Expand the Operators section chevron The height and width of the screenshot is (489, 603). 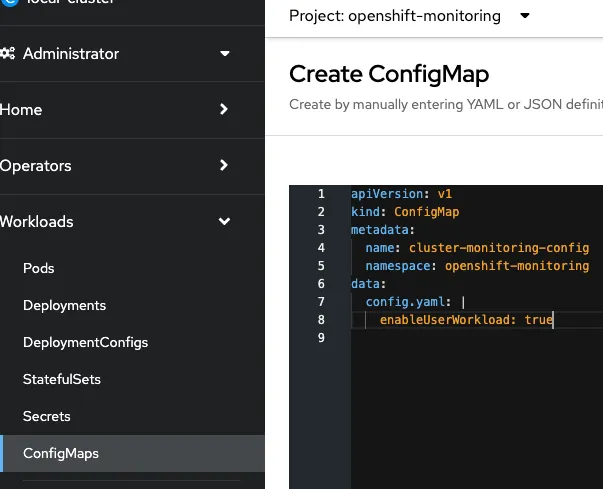pos(224,166)
